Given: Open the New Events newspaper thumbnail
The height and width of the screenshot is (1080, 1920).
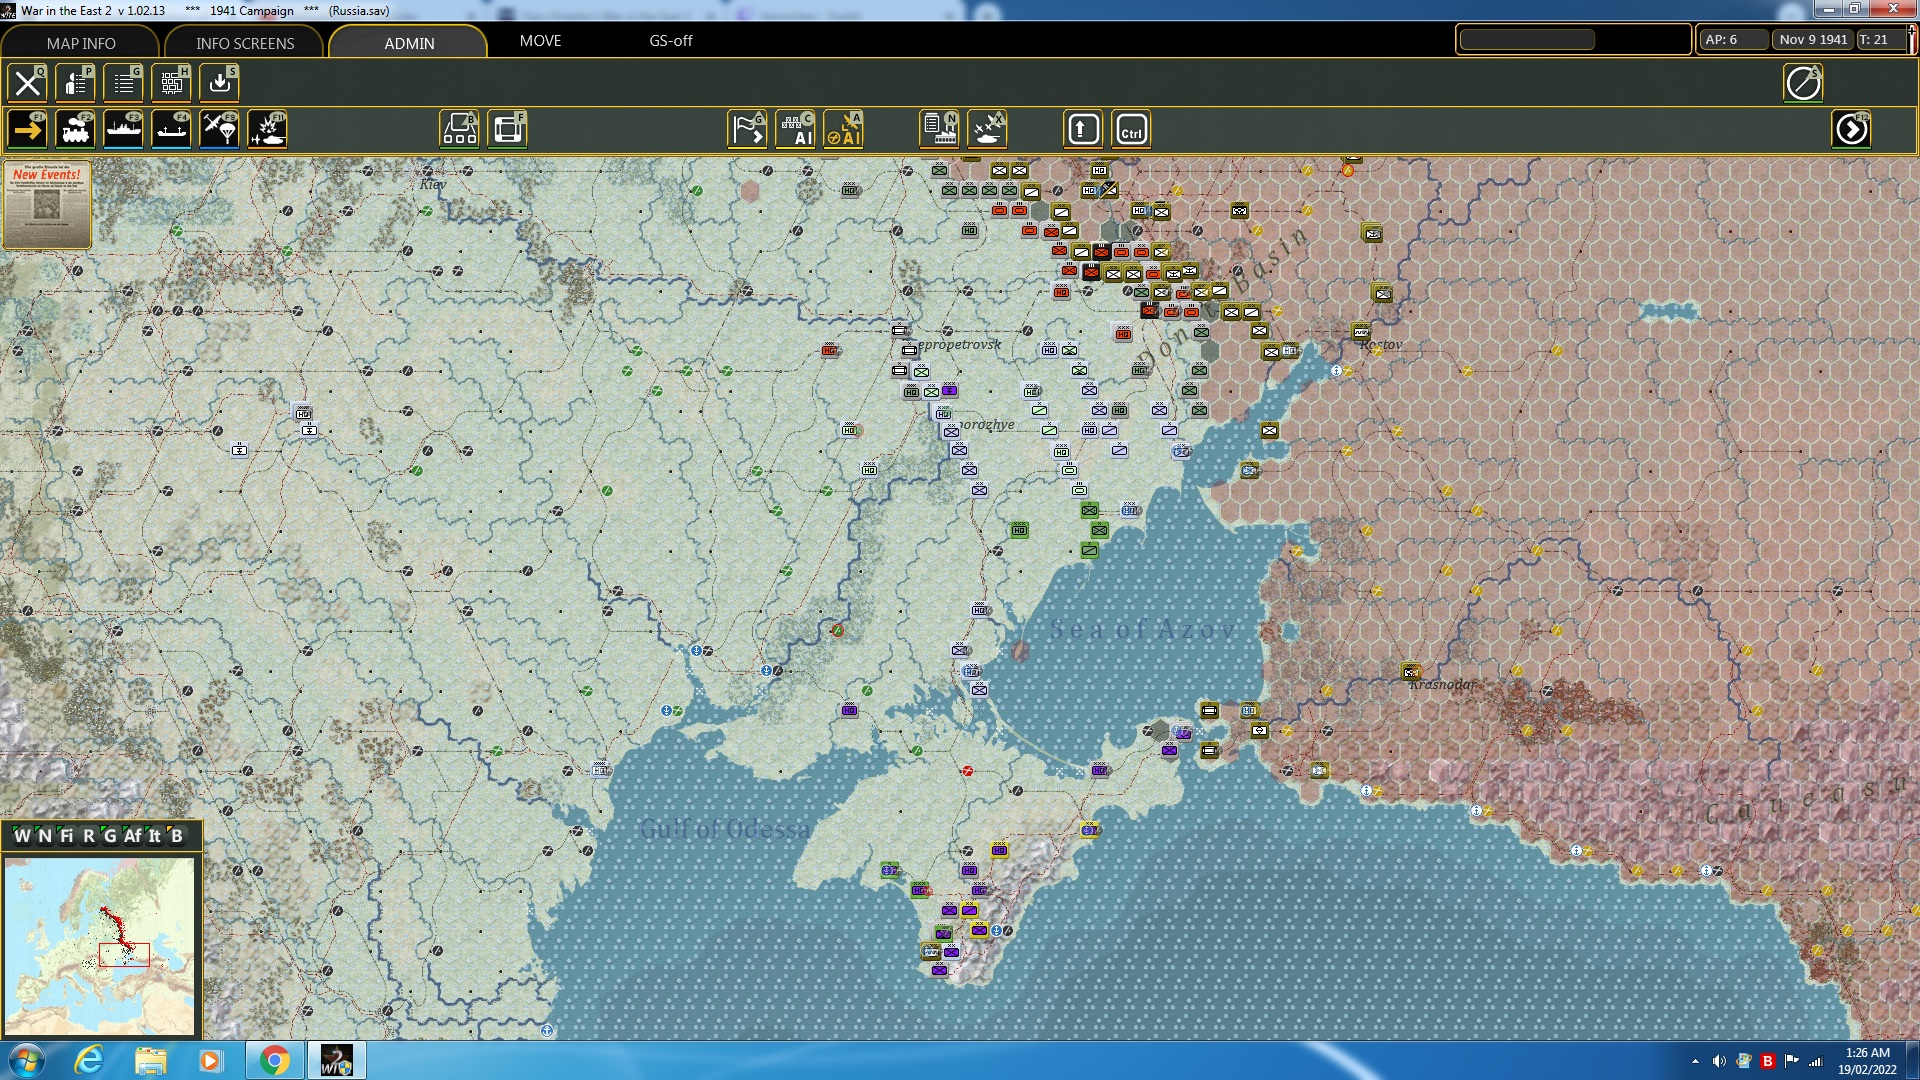Looking at the screenshot, I should click(47, 205).
